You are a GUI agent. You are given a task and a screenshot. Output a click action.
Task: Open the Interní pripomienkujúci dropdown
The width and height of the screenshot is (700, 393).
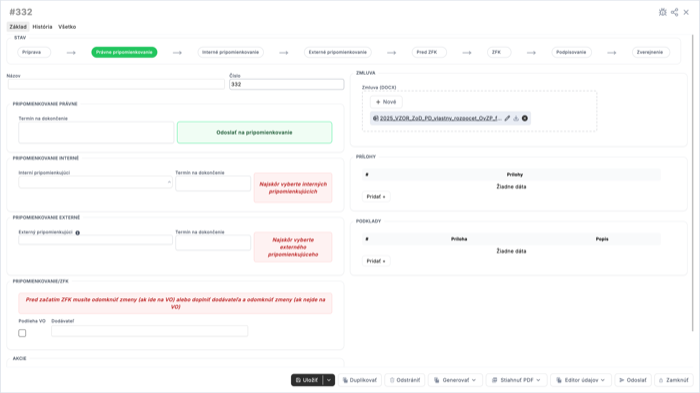pos(95,182)
